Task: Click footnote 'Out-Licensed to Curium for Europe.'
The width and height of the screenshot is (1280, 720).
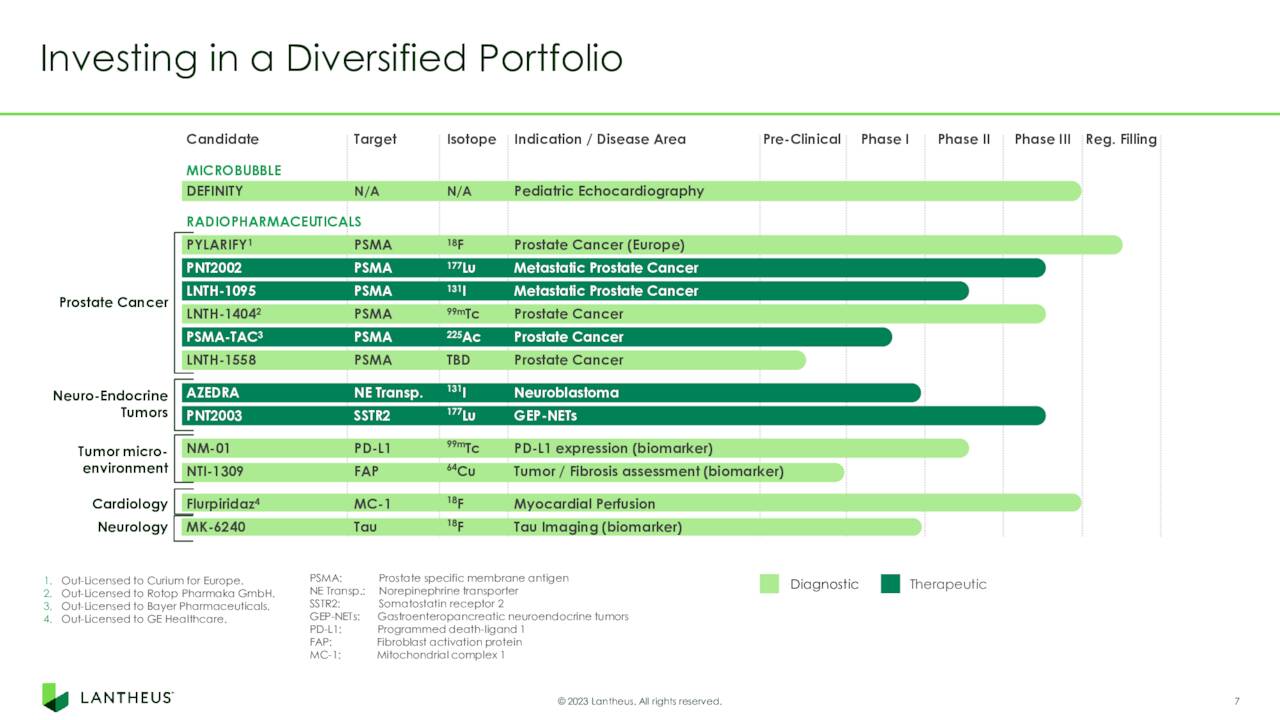Action: tap(152, 580)
